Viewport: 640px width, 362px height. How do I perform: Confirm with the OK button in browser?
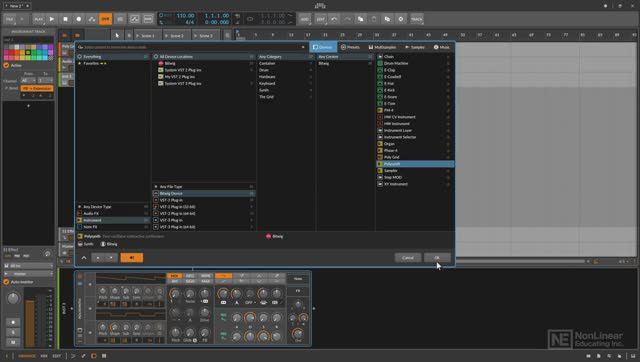click(x=437, y=258)
